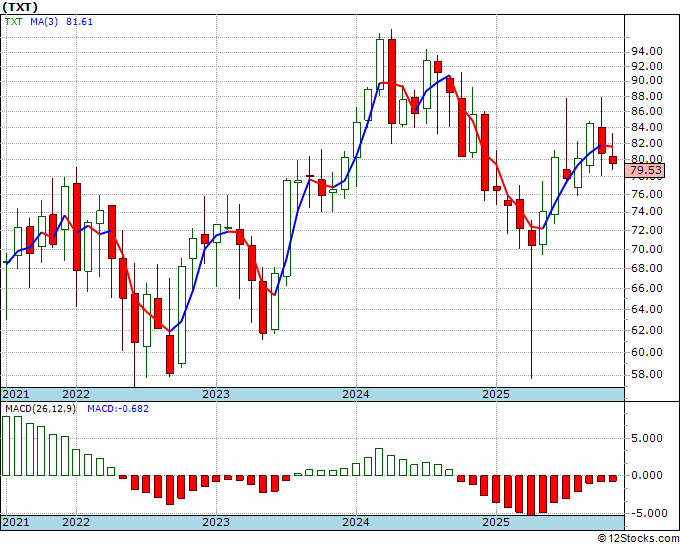Screen dimensions: 680x546
Task: Click the 2025 label on price chart timeline
Action: (497, 394)
